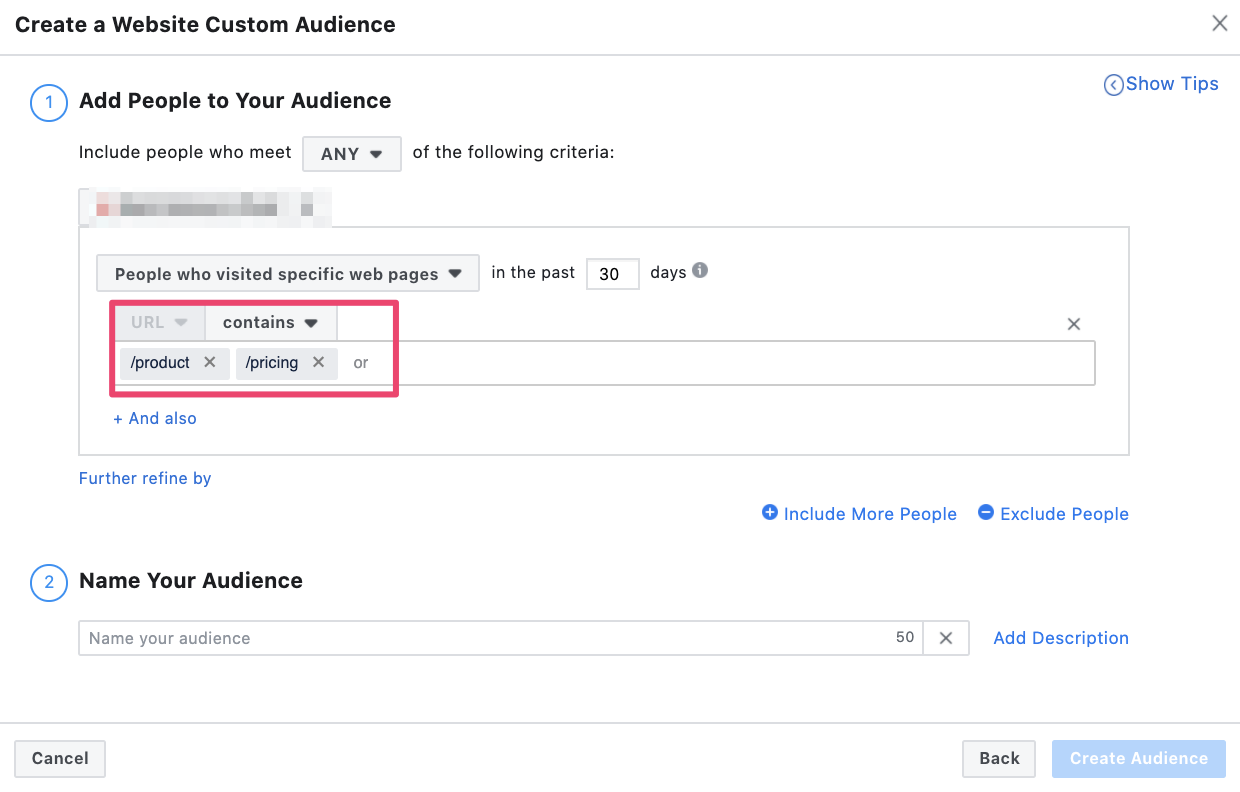
Task: Click Add Description link
Action: pyautogui.click(x=1060, y=638)
